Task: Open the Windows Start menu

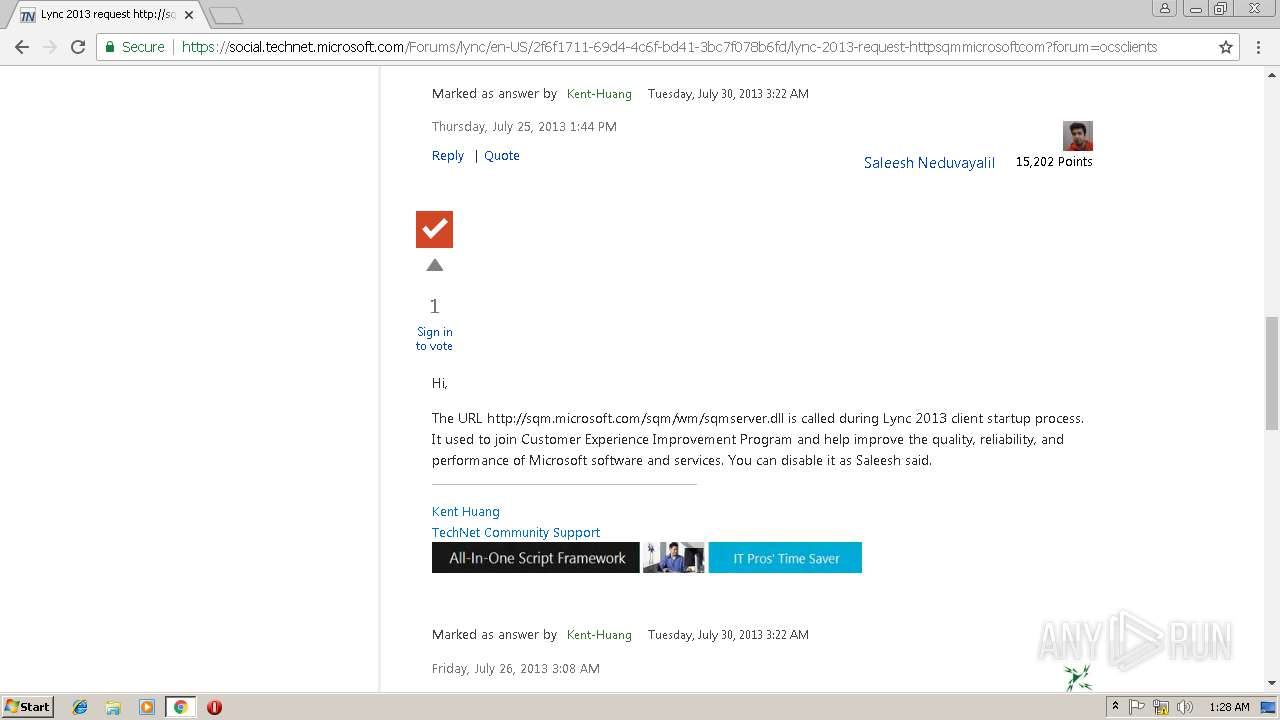Action: (x=27, y=706)
